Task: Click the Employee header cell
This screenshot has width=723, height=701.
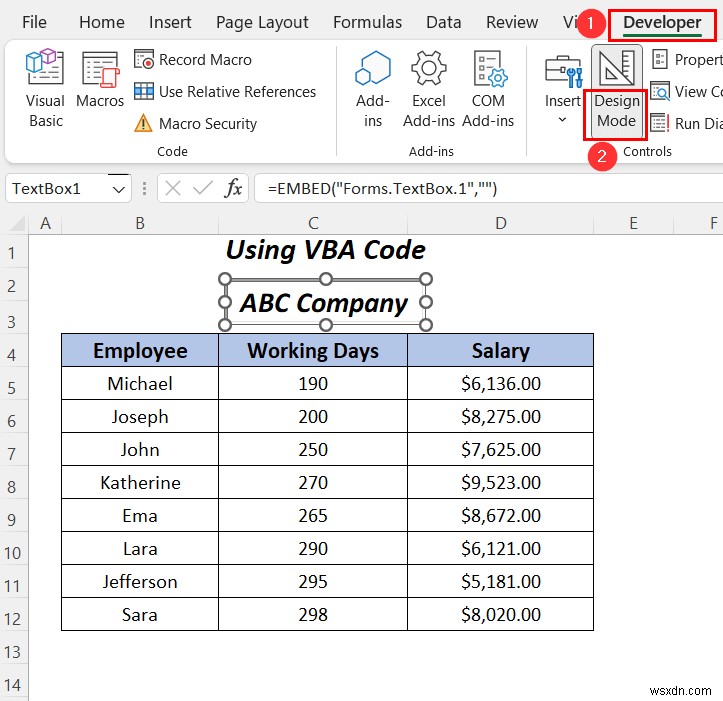Action: pyautogui.click(x=140, y=350)
